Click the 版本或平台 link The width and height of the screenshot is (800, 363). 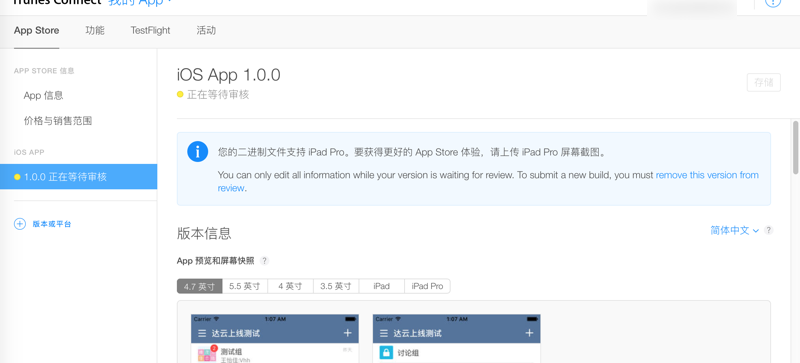(52, 224)
